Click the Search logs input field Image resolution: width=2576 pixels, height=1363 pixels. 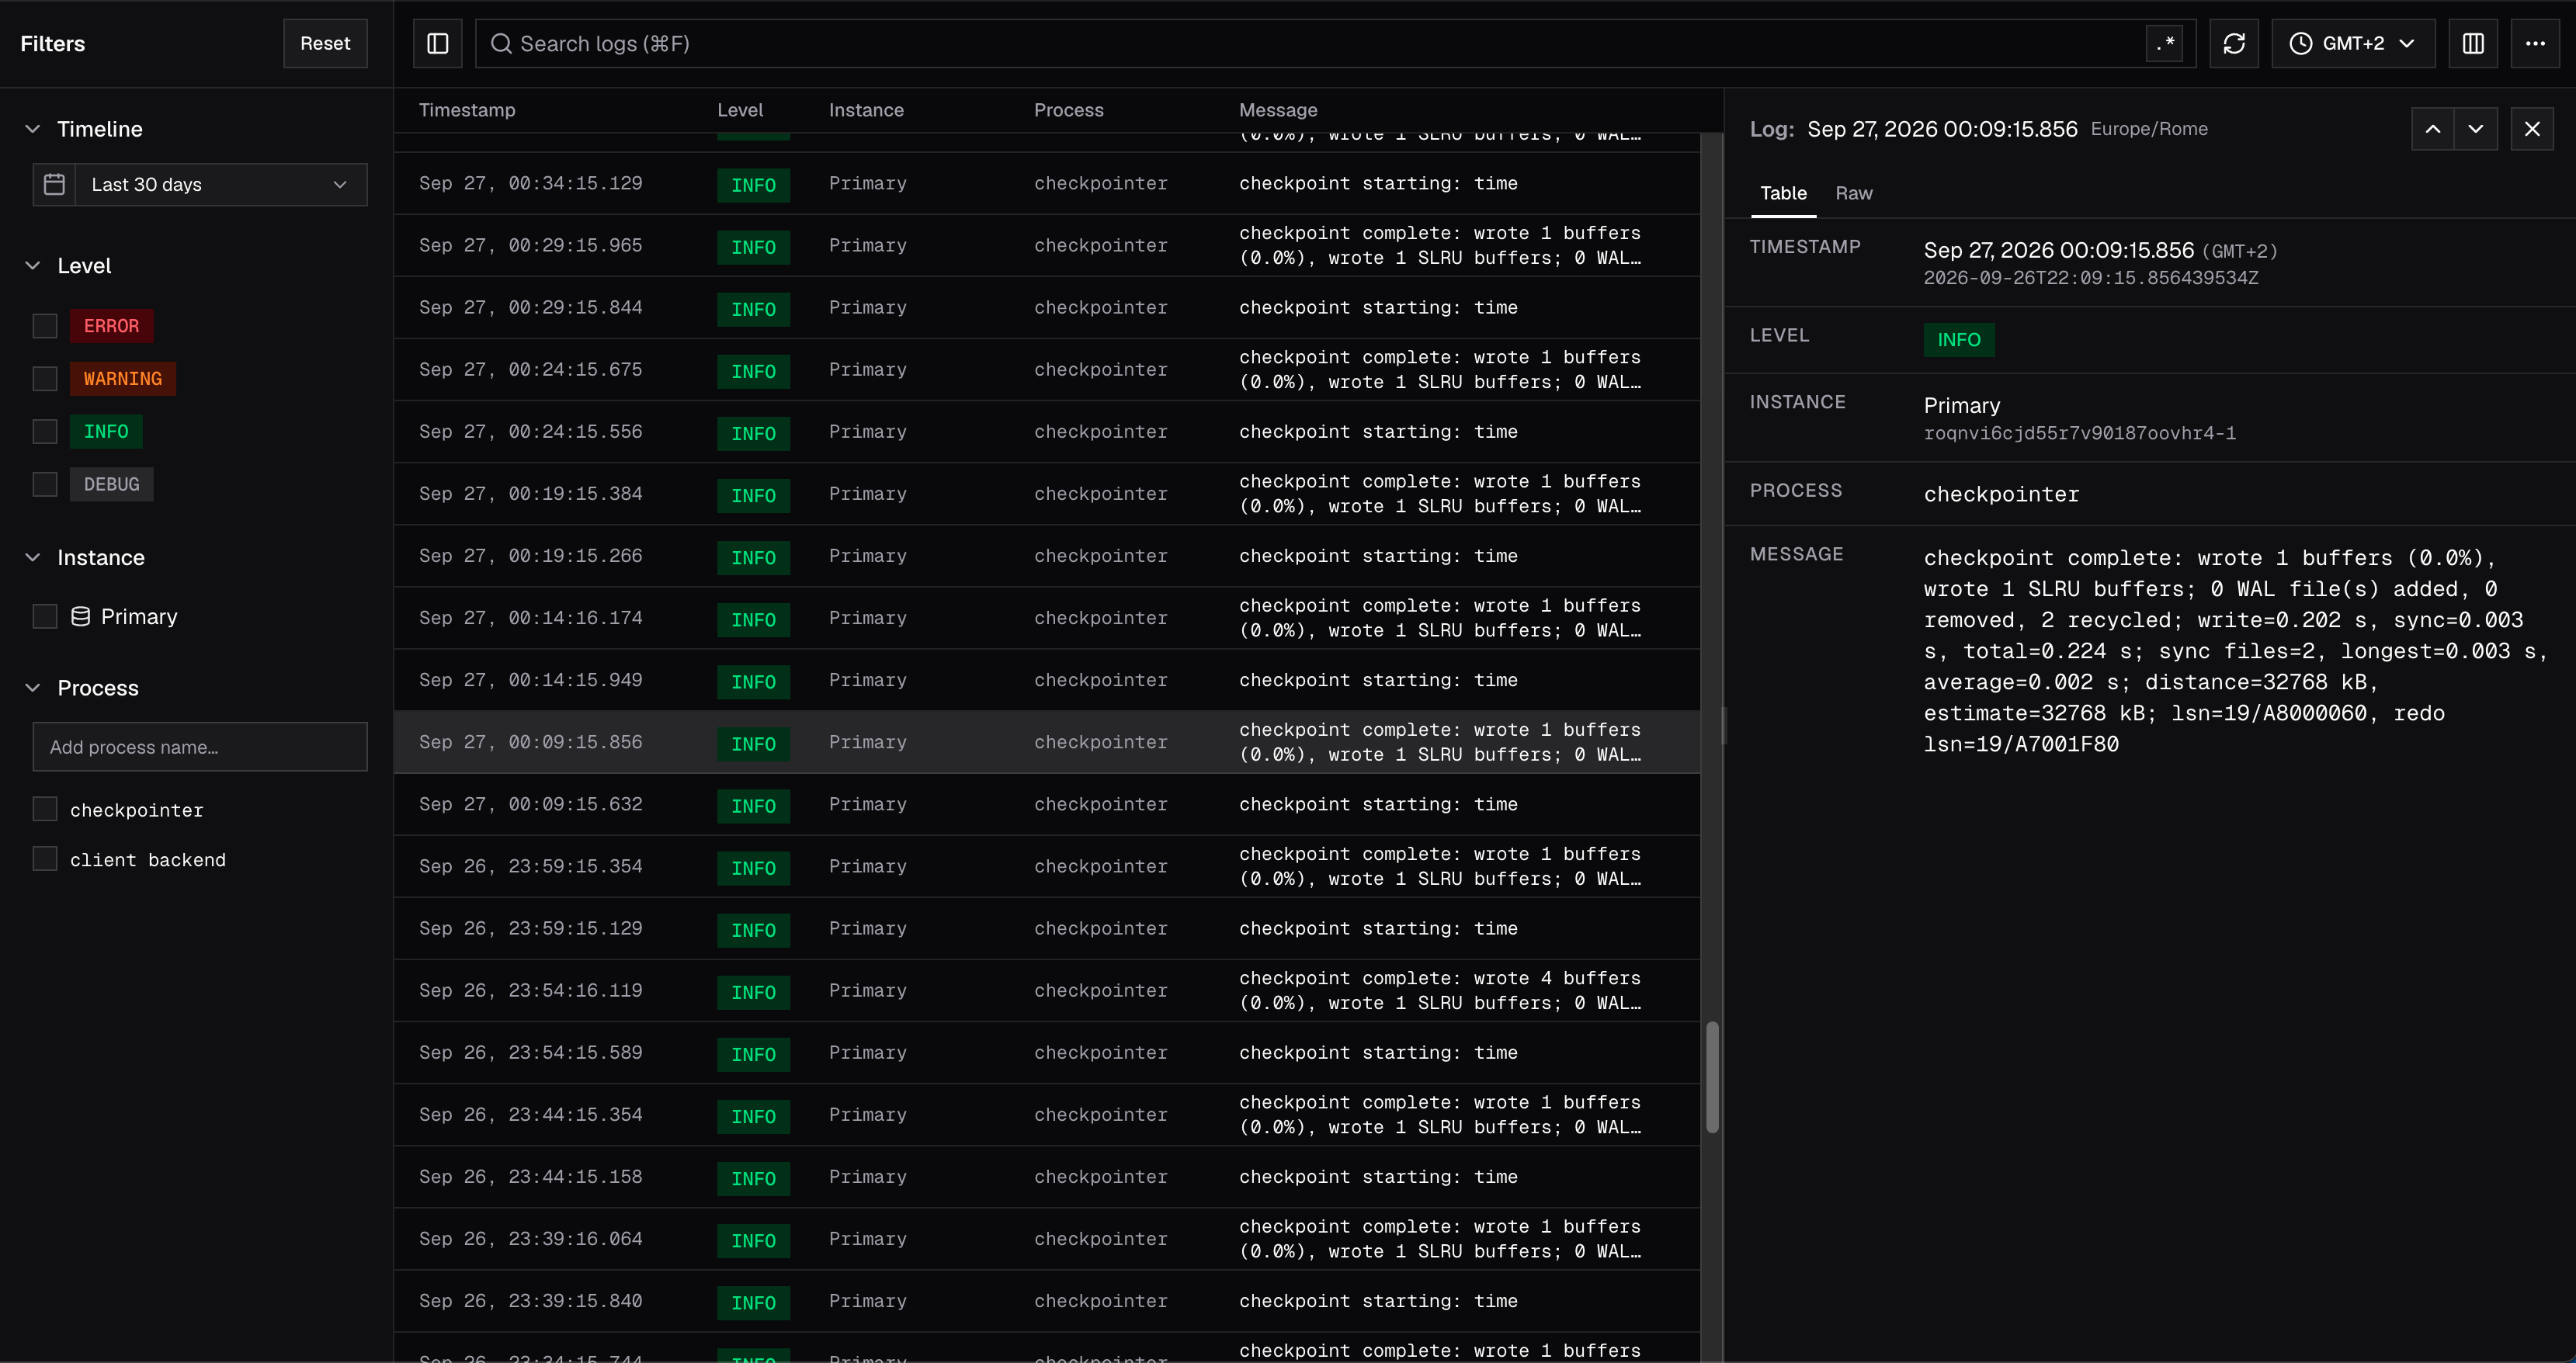pyautogui.click(x=1335, y=43)
